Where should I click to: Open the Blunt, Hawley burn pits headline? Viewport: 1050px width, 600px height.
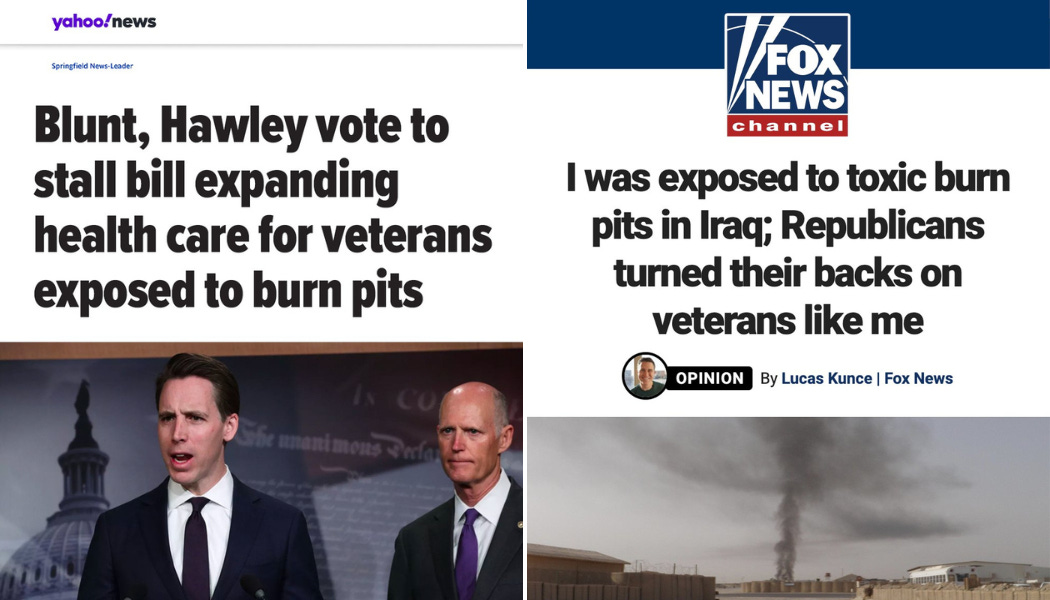tap(262, 208)
